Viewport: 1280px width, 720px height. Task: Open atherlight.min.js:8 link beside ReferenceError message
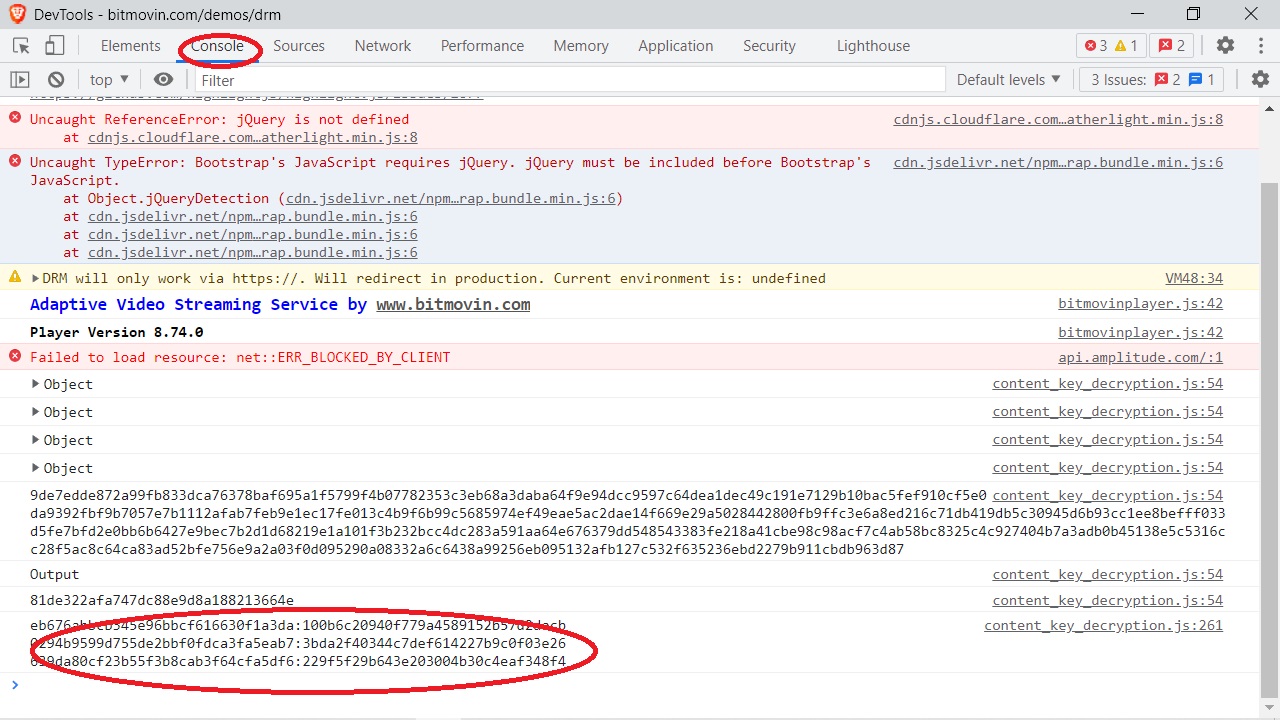pyautogui.click(x=1058, y=120)
